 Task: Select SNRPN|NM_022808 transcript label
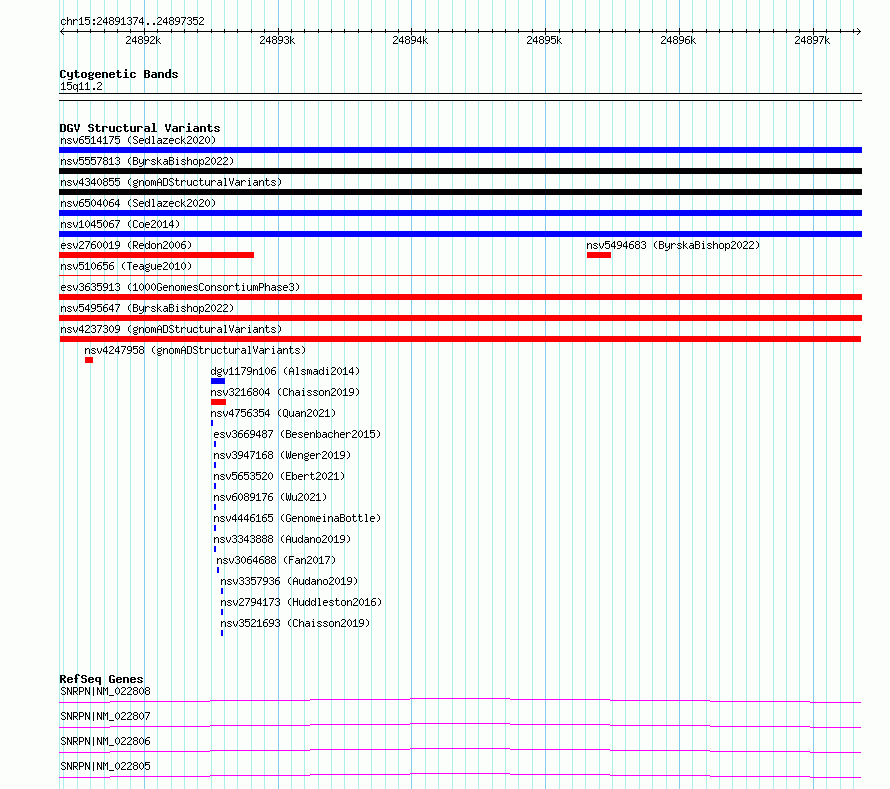pyautogui.click(x=106, y=691)
